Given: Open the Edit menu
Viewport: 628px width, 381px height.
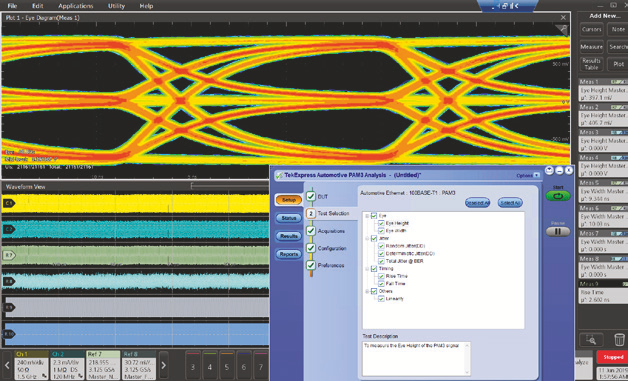Looking at the screenshot, I should (x=38, y=6).
